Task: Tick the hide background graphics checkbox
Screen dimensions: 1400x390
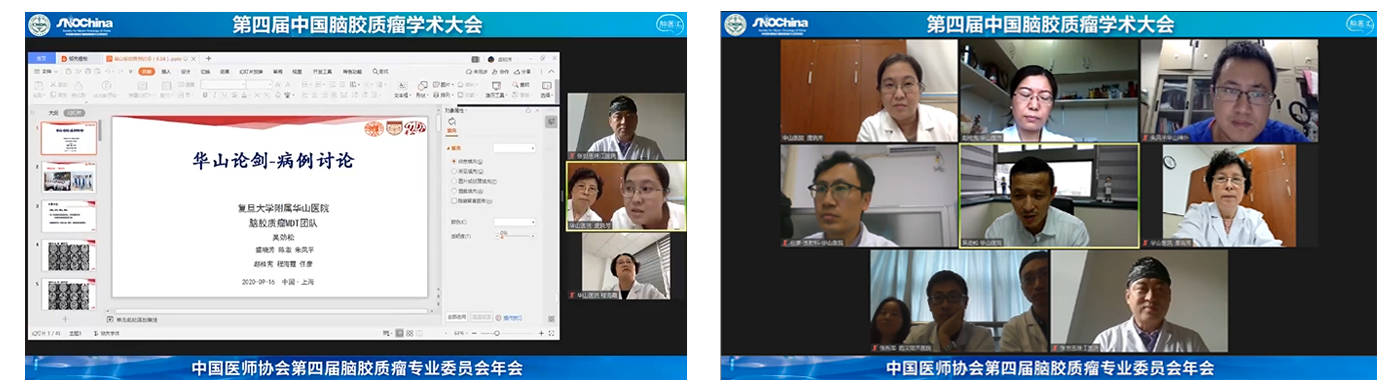Action: tap(454, 201)
